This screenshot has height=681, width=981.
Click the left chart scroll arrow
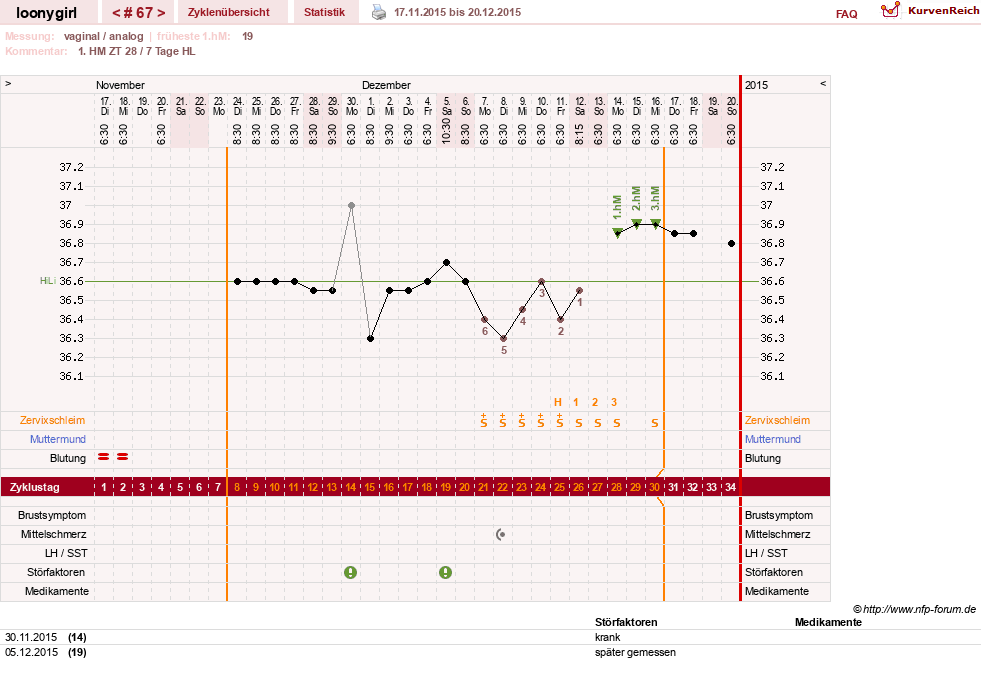[x=8, y=83]
